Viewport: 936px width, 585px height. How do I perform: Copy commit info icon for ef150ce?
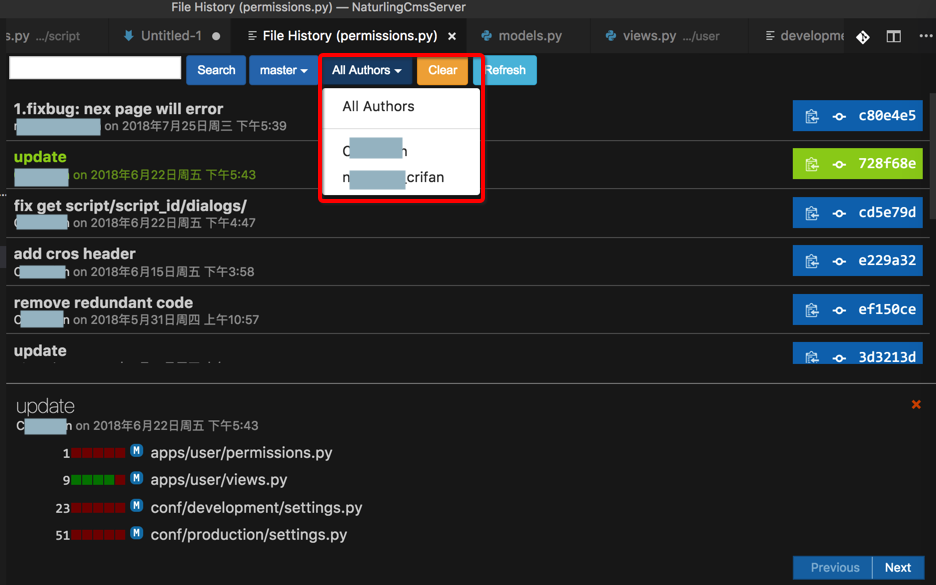point(811,310)
